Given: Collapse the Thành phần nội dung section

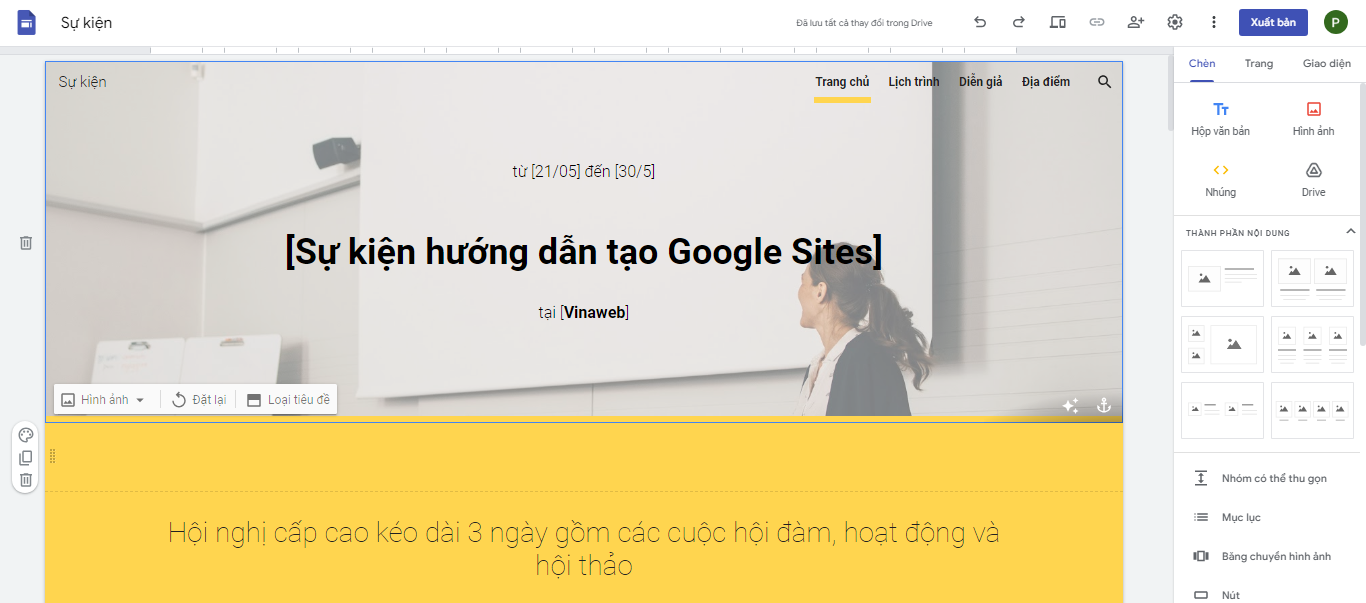Looking at the screenshot, I should coord(1350,232).
